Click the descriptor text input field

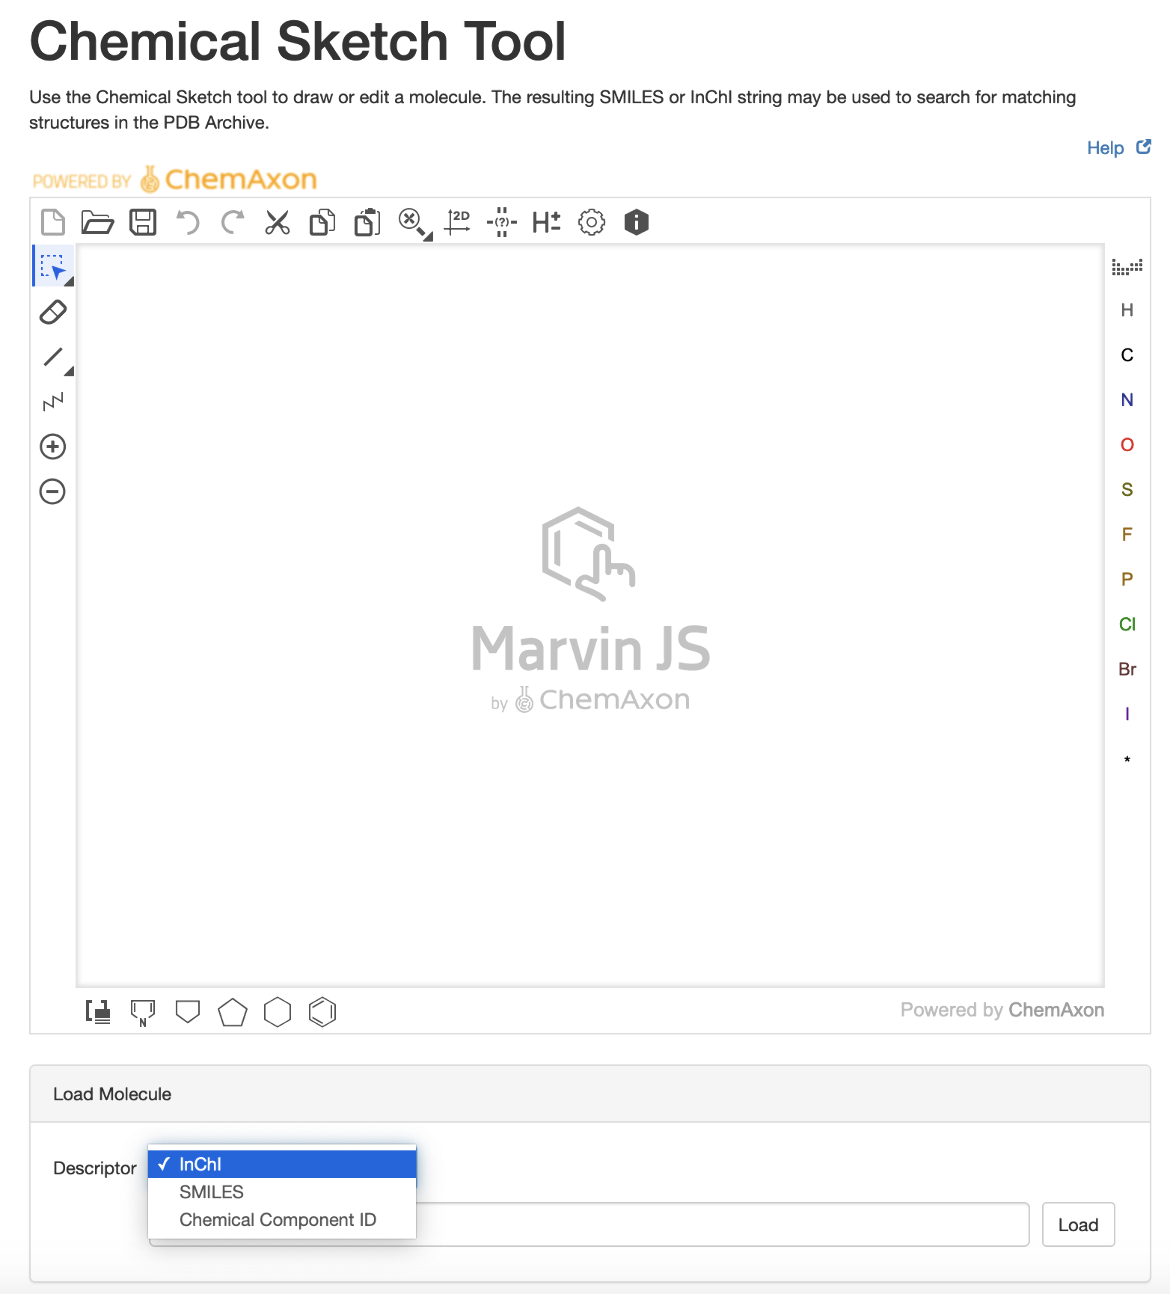pyautogui.click(x=720, y=1225)
